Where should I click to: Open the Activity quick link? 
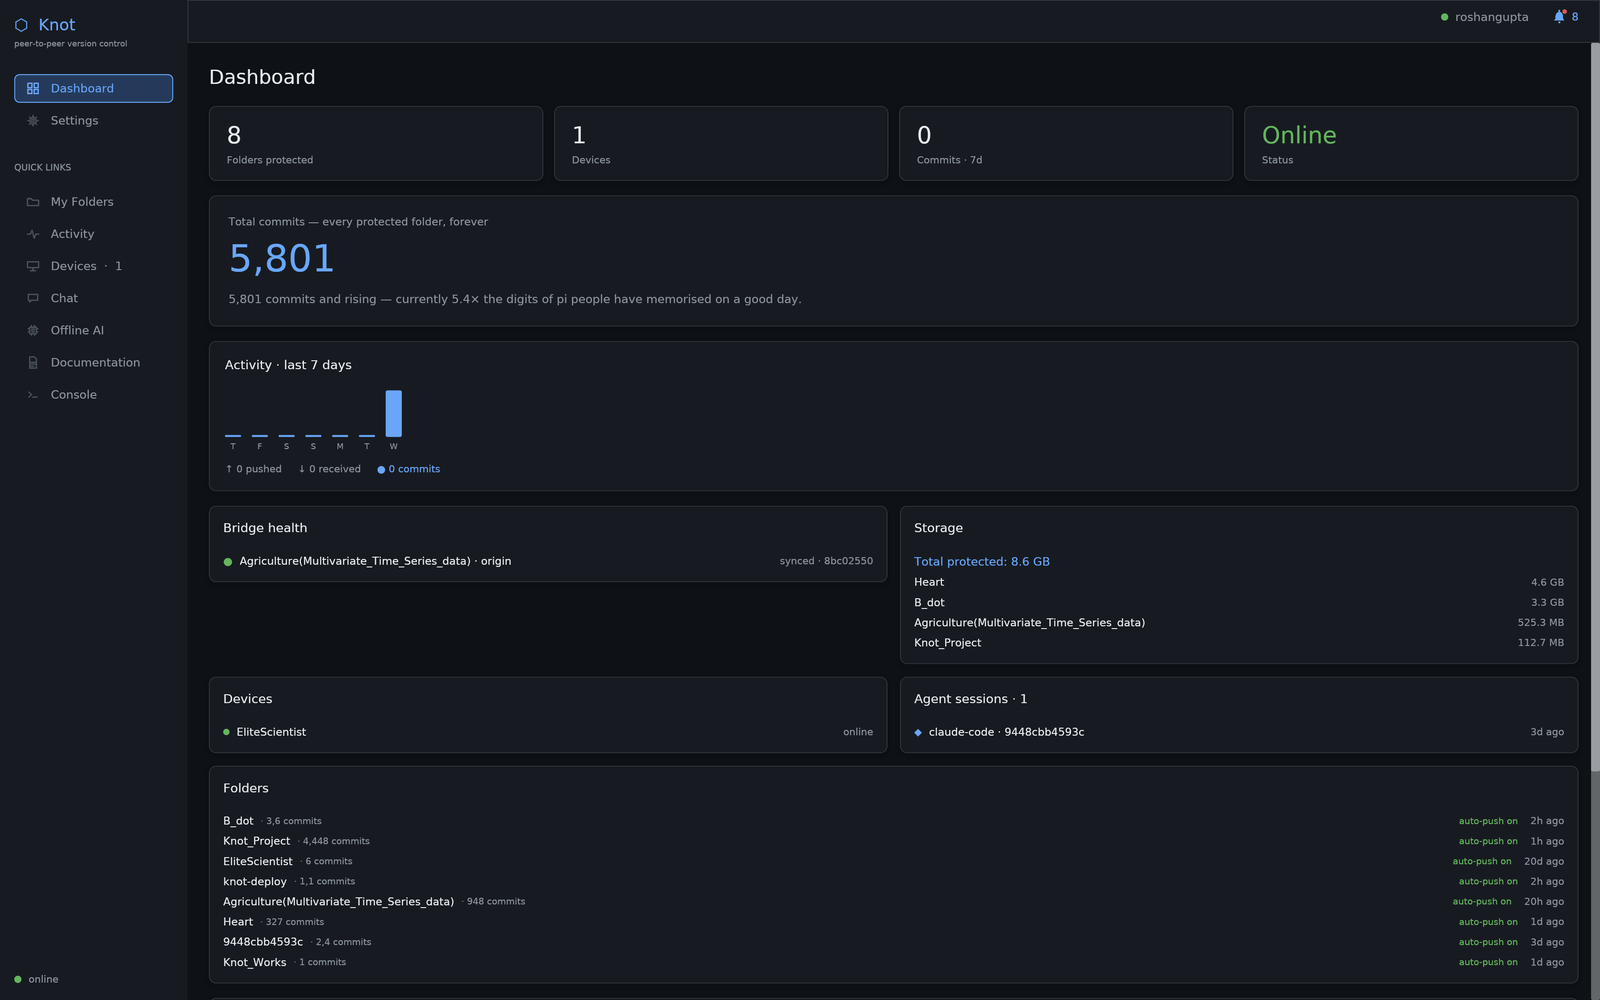93,234
